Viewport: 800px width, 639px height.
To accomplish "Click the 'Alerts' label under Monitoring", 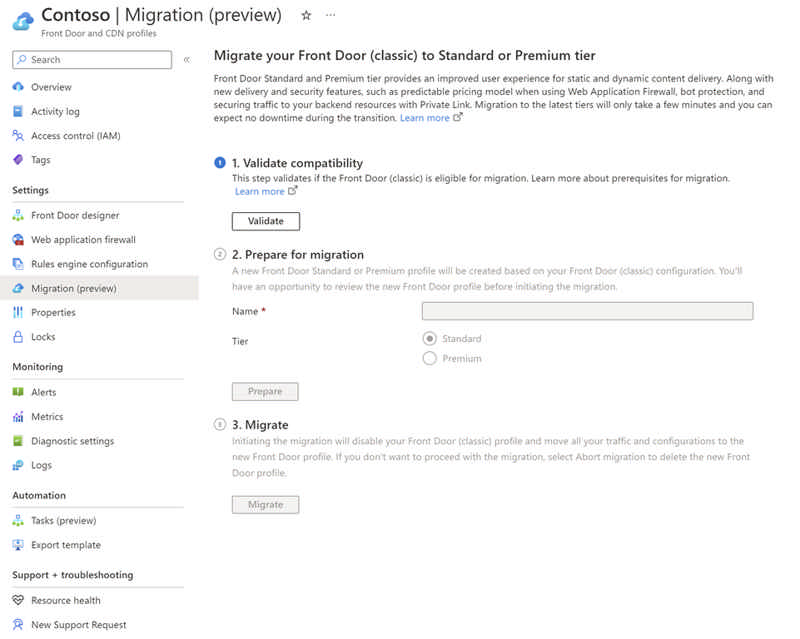I will coord(43,392).
